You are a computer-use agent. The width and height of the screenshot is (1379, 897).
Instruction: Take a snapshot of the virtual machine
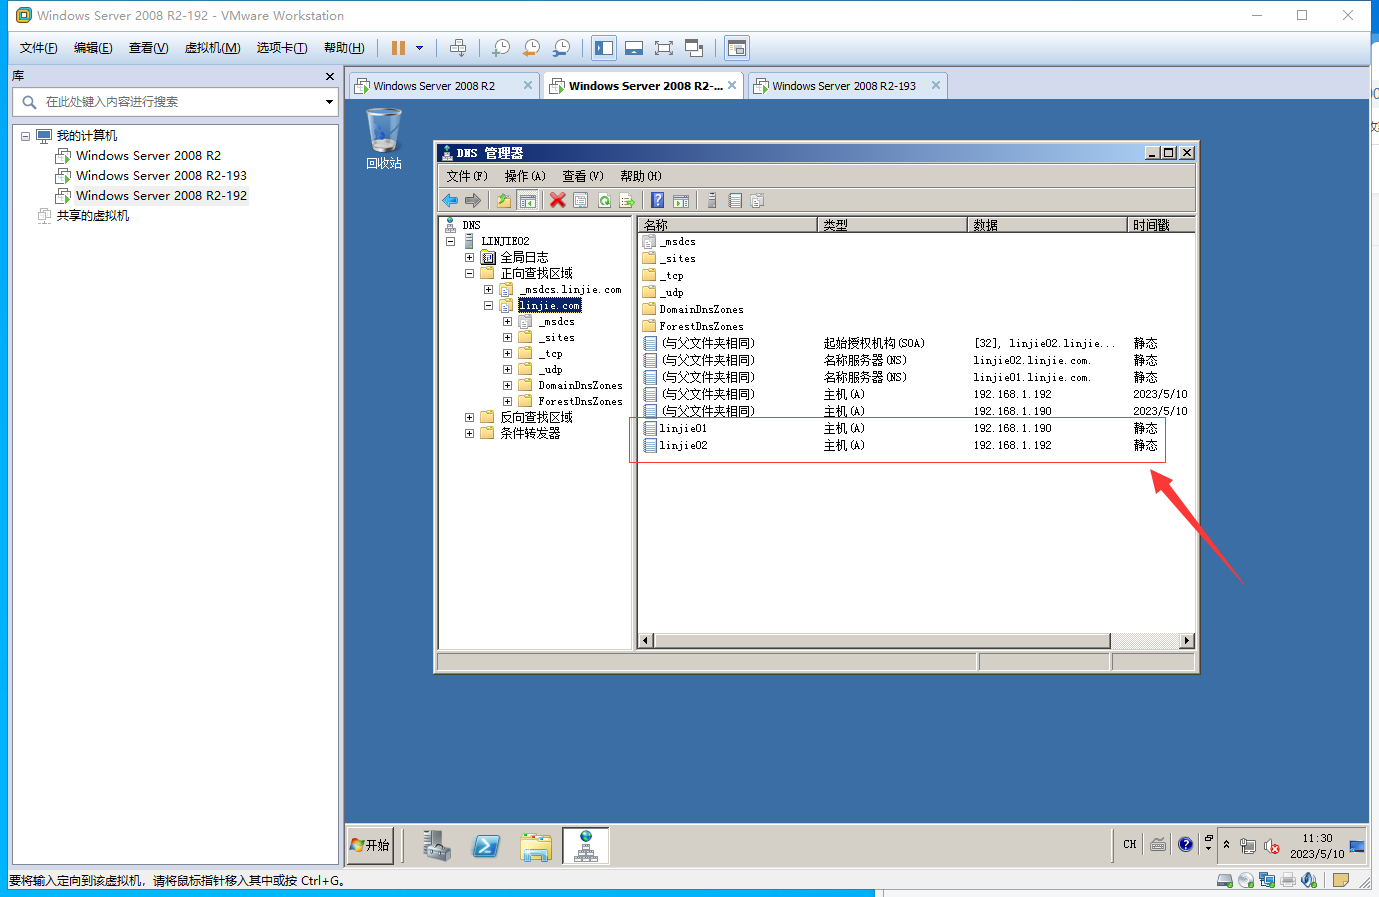[501, 48]
